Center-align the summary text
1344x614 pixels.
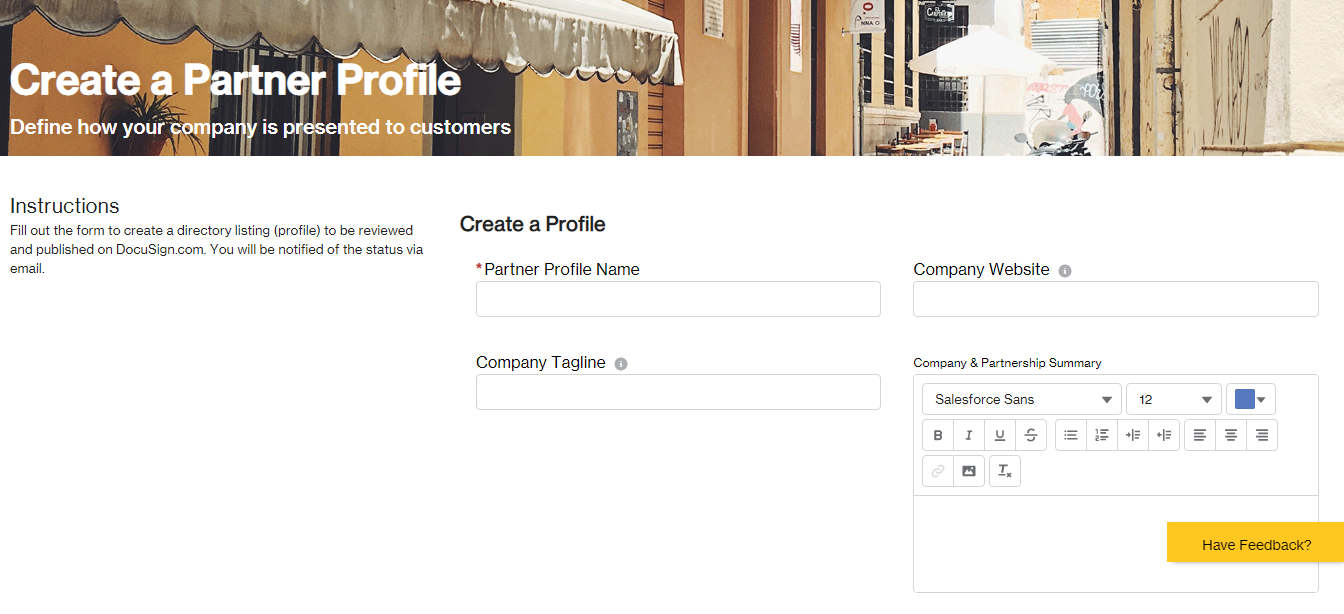pyautogui.click(x=1230, y=434)
